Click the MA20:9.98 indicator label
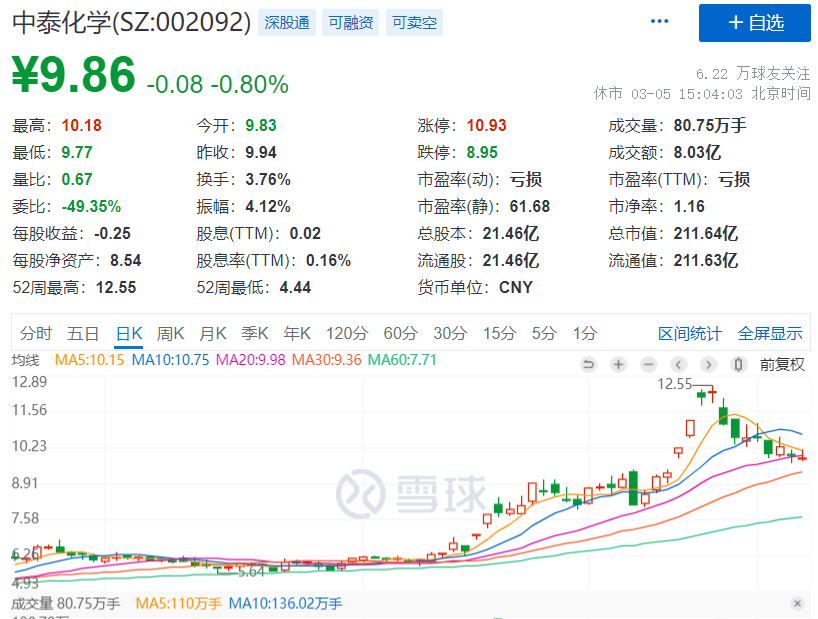818x619 pixels. pyautogui.click(x=251, y=360)
